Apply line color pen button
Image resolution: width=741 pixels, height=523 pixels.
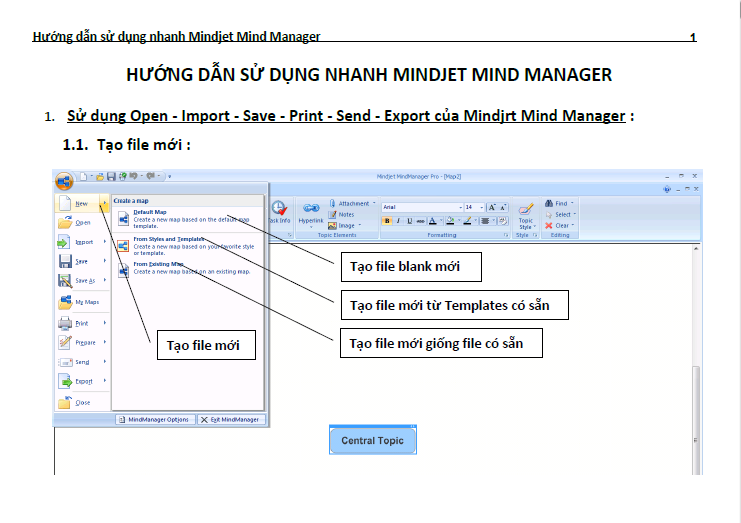[x=467, y=221]
